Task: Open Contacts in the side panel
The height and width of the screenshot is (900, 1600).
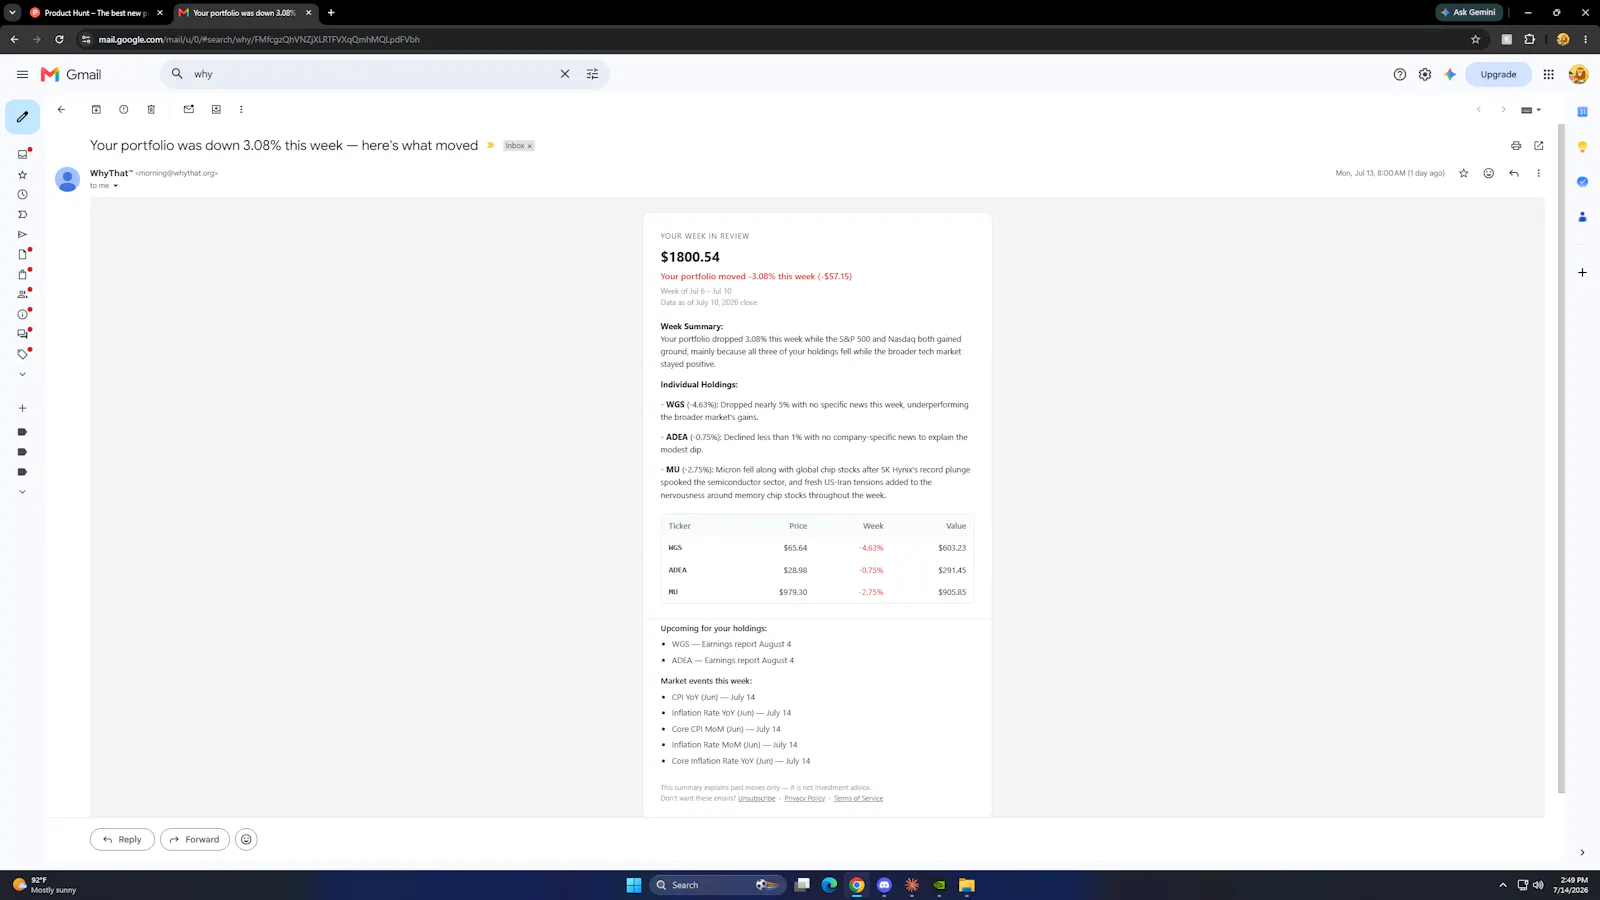Action: 1582,217
